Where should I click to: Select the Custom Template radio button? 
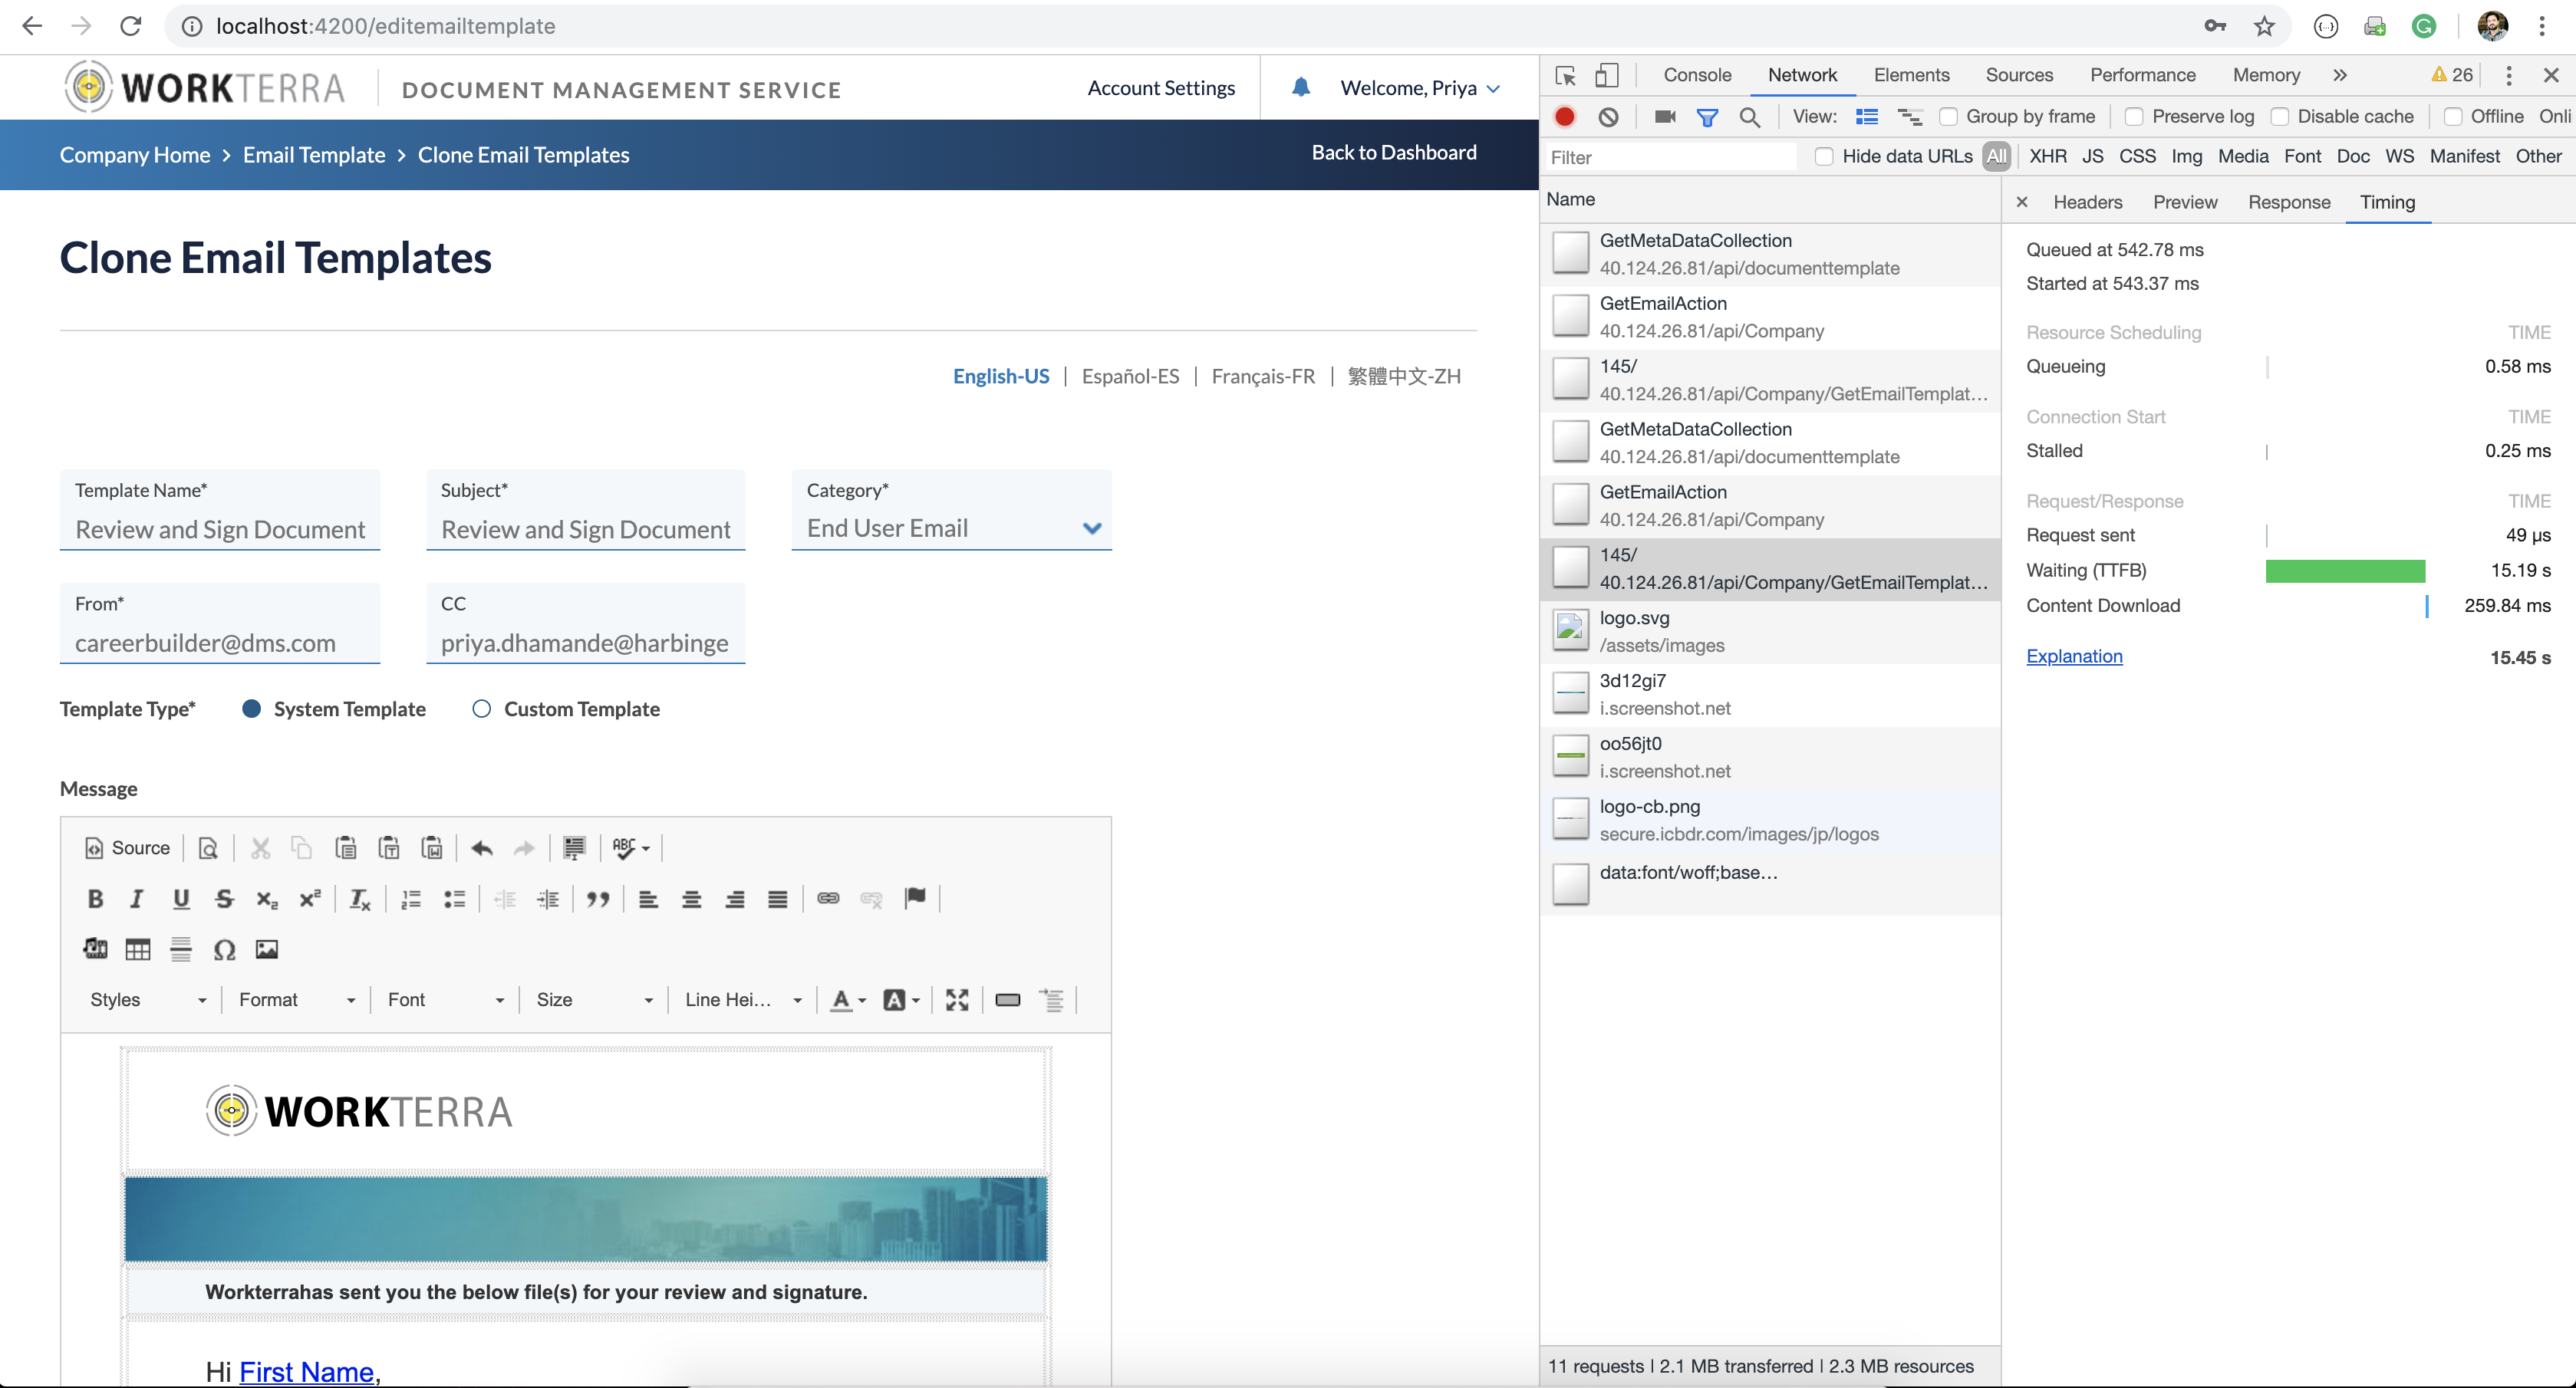click(x=482, y=709)
